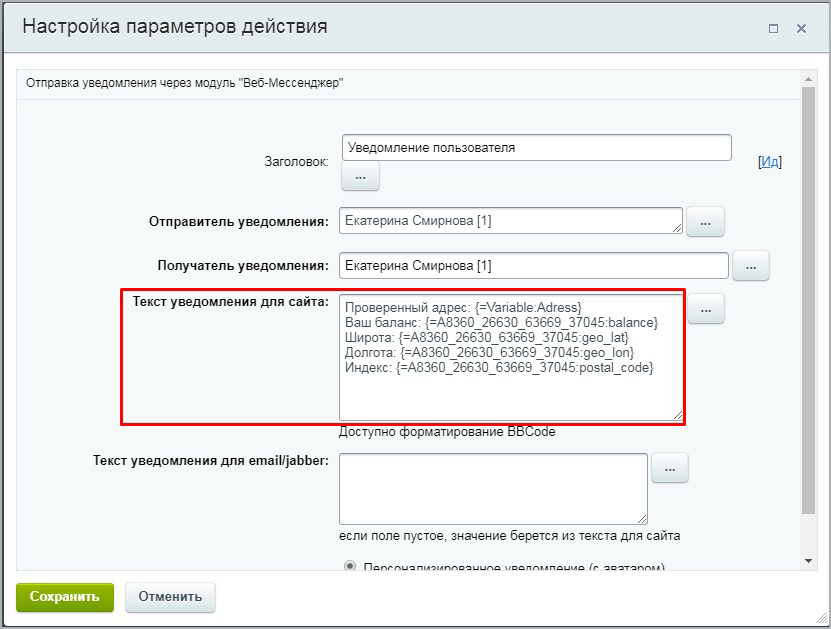
Task: Maximize the action settings dialog
Action: (773, 29)
